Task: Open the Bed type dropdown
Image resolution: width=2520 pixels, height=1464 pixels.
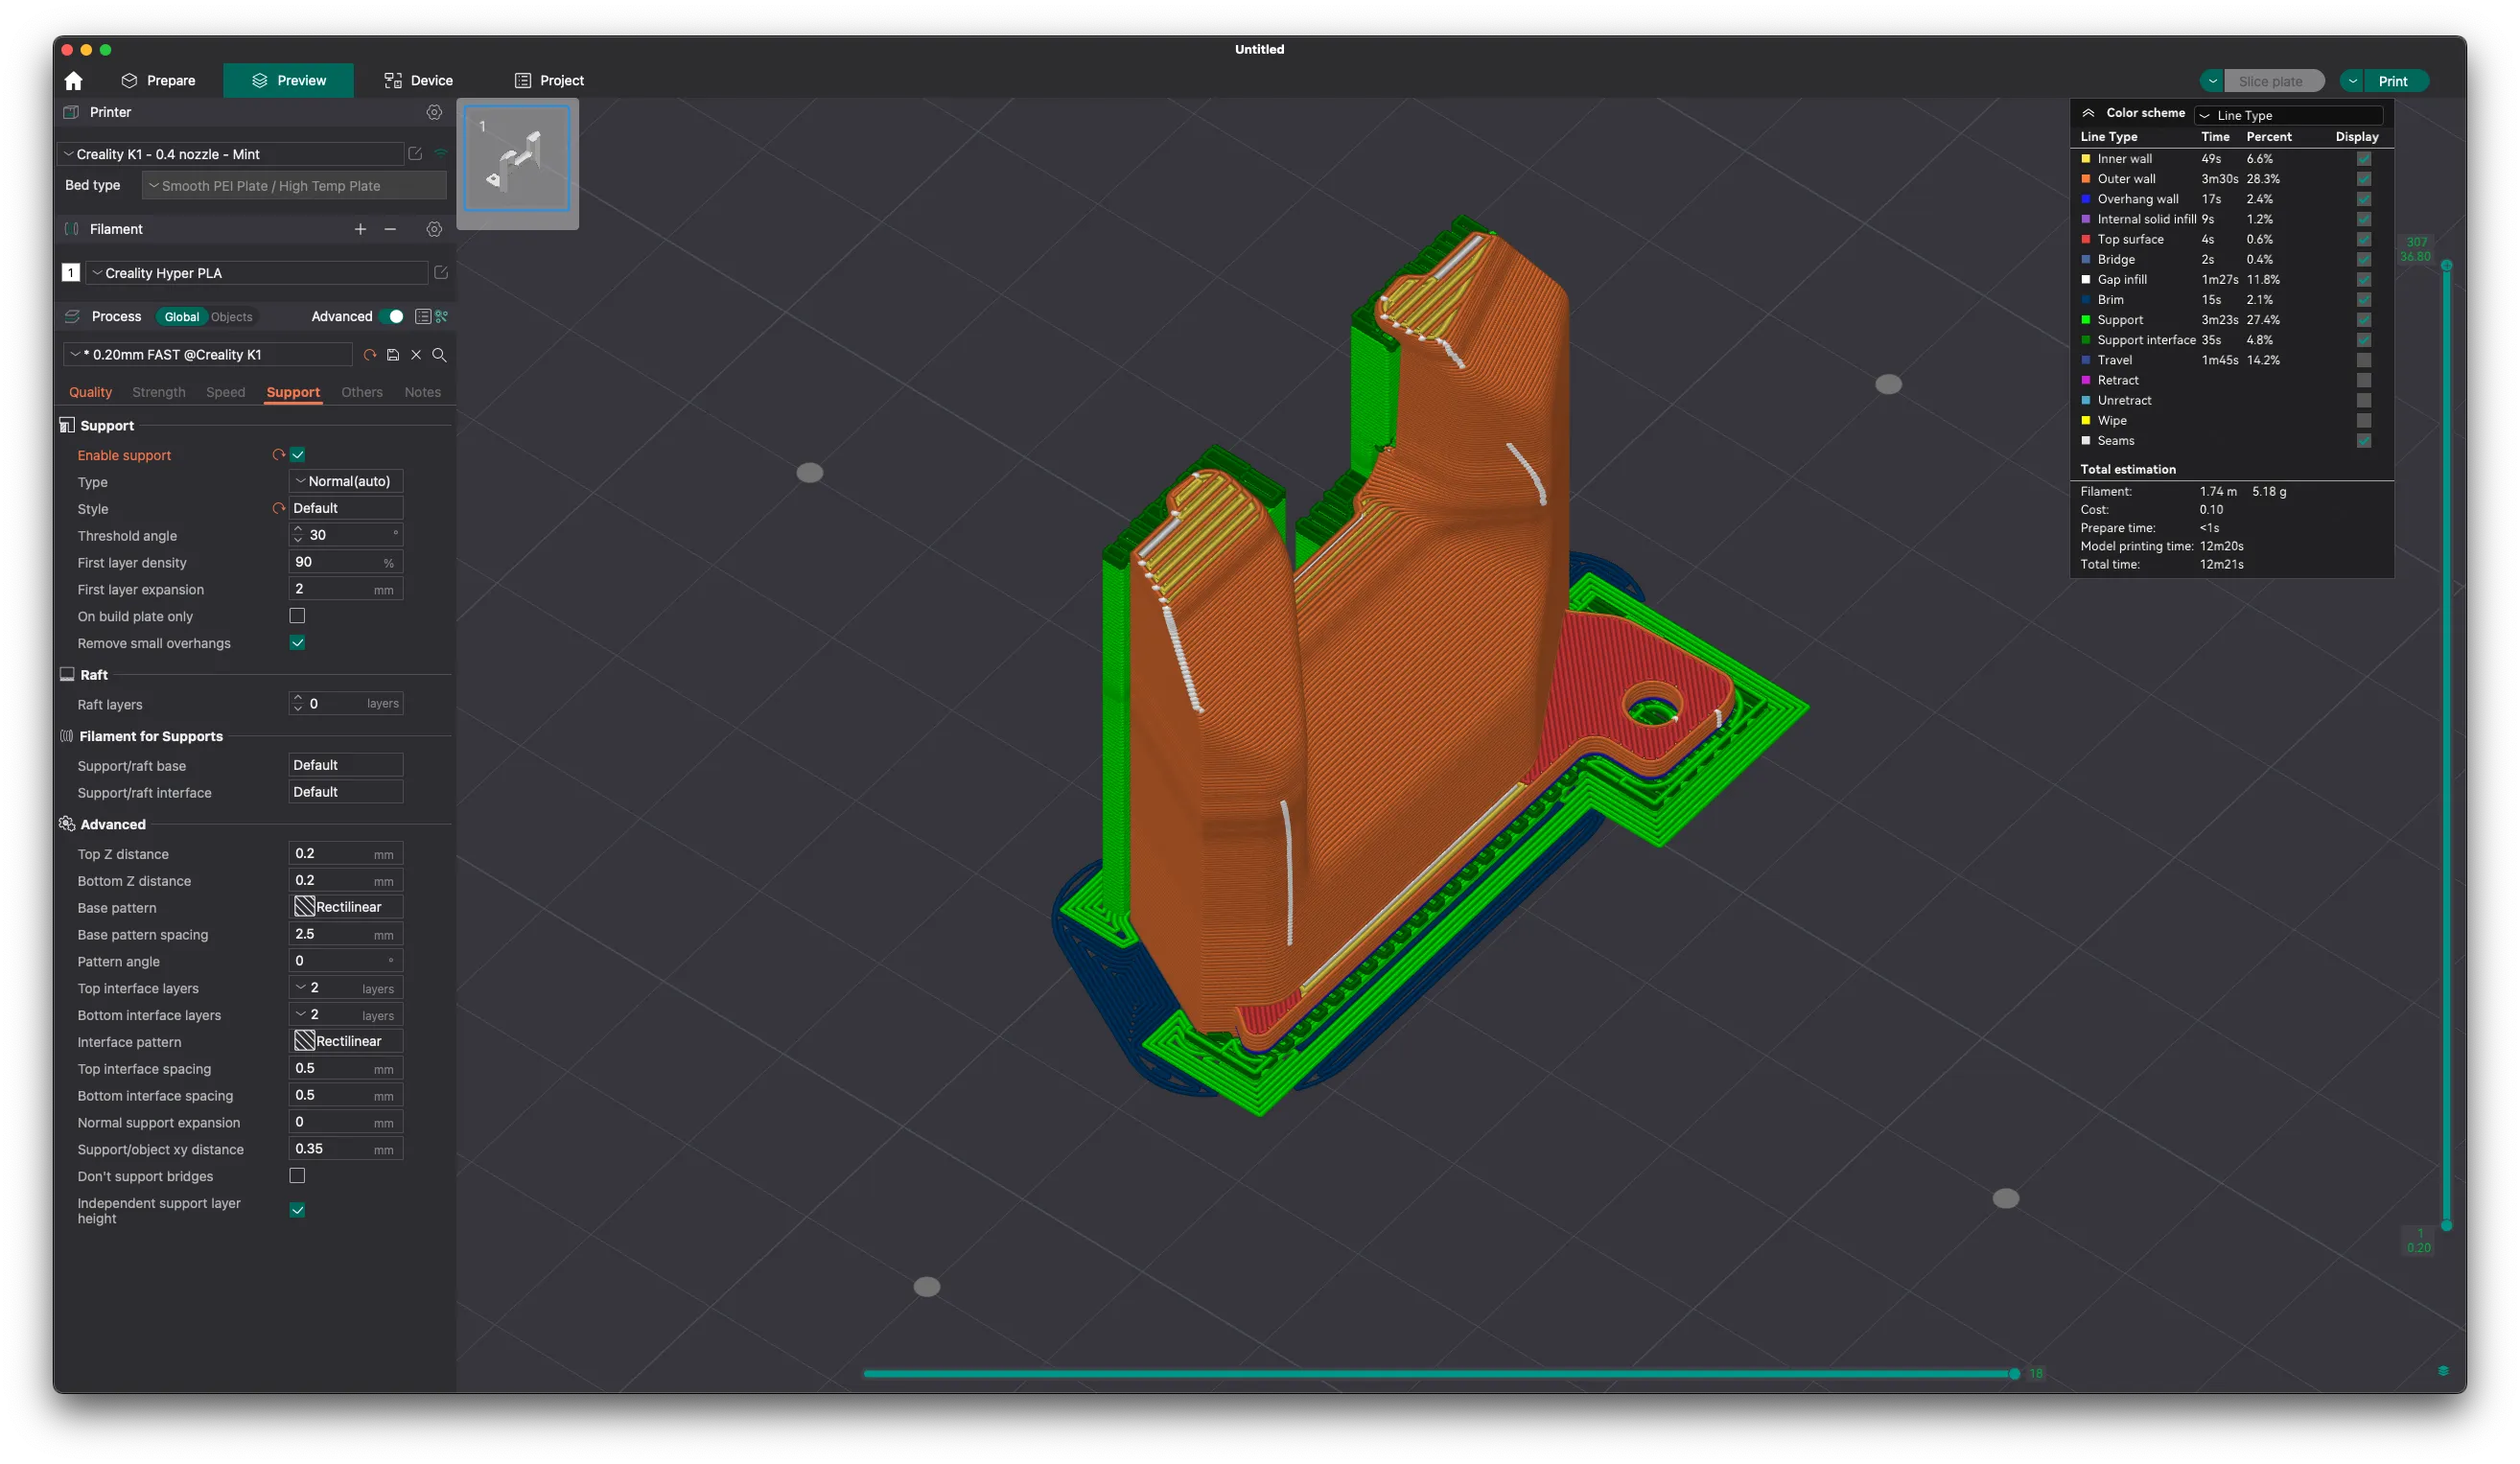Action: pyautogui.click(x=293, y=185)
